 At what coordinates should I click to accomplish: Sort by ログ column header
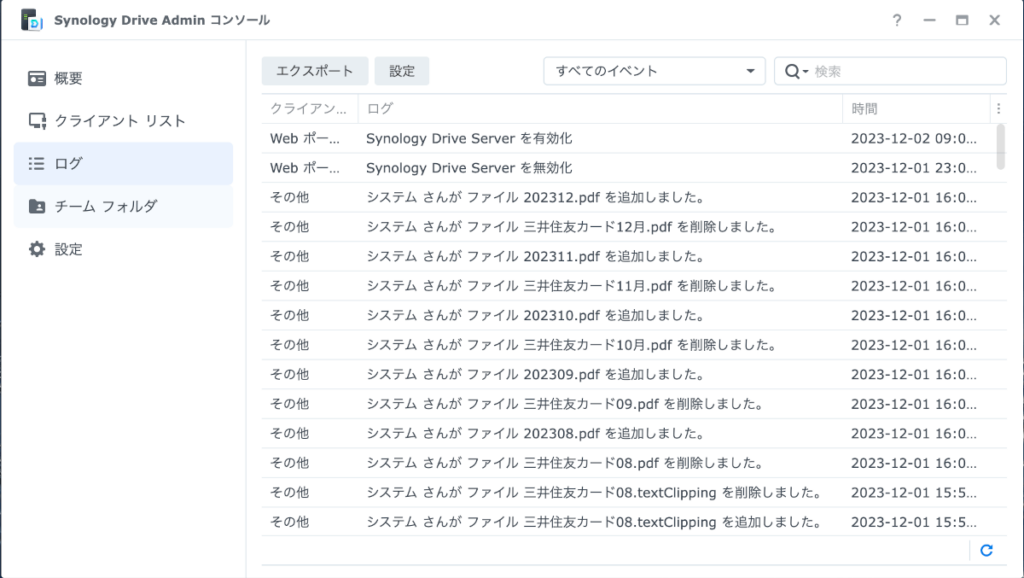(x=600, y=109)
